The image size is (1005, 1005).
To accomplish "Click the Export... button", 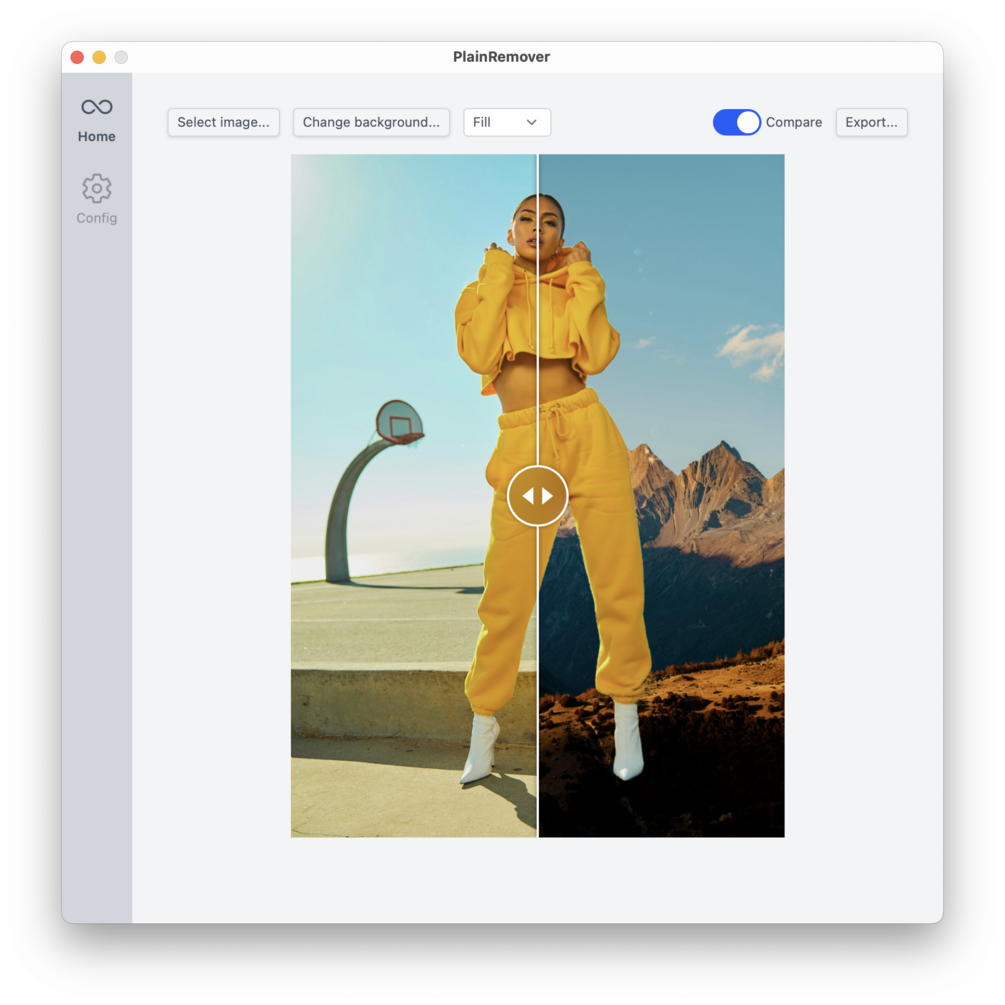I will (x=871, y=122).
